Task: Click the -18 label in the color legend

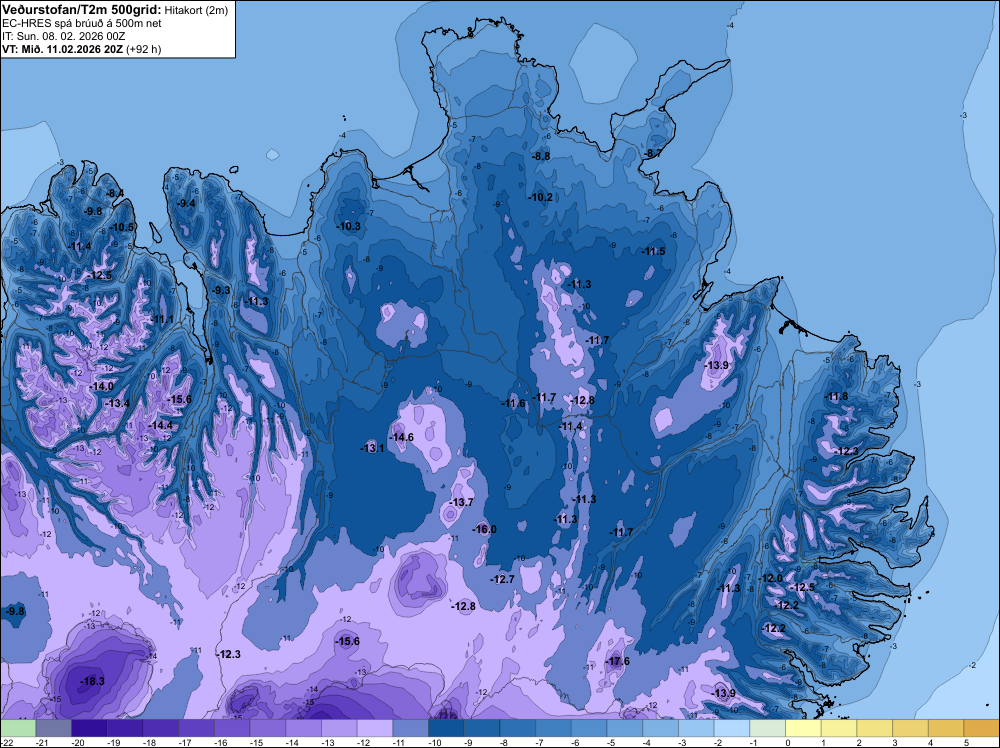Action: coord(149,743)
